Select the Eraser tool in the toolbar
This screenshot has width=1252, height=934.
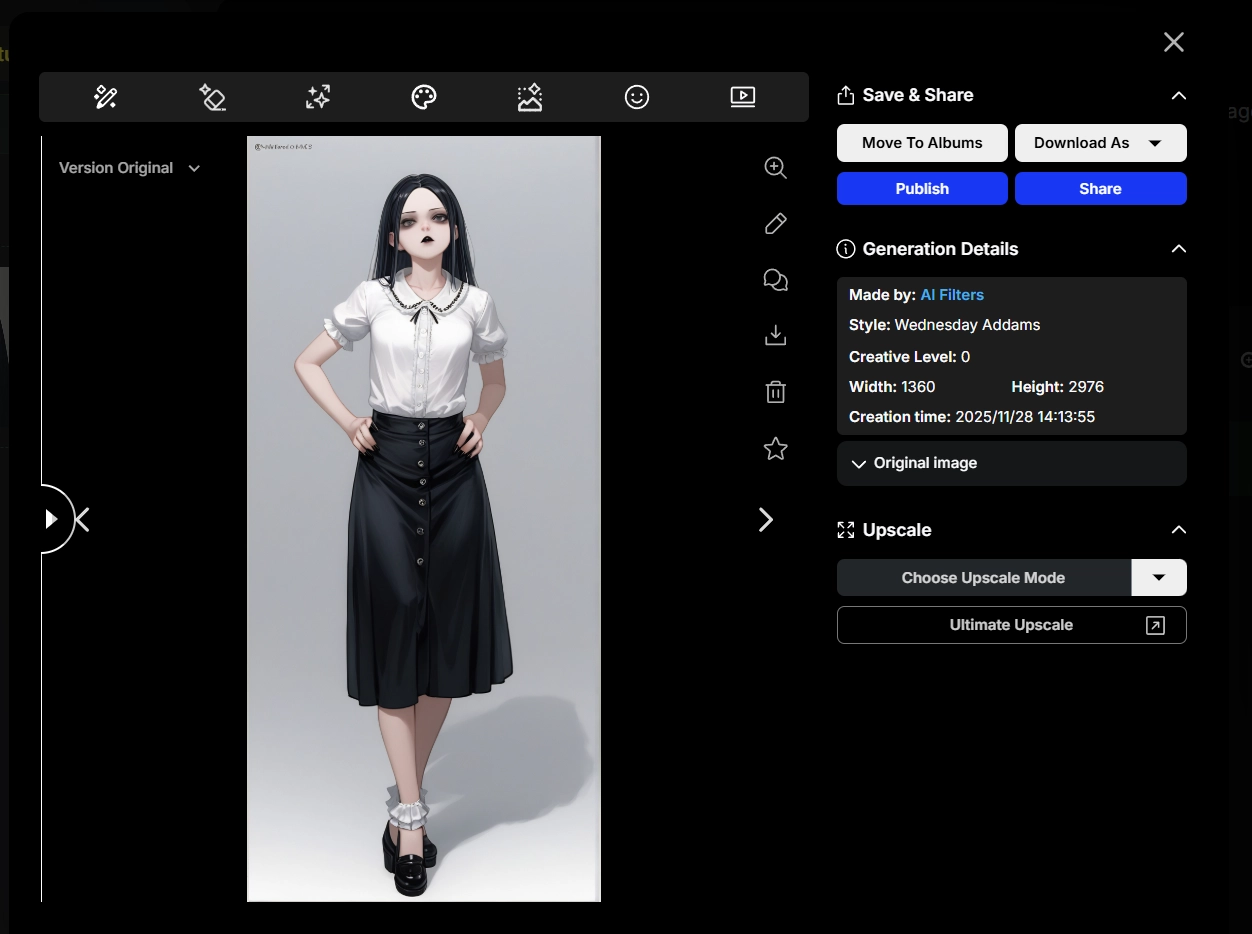click(211, 96)
